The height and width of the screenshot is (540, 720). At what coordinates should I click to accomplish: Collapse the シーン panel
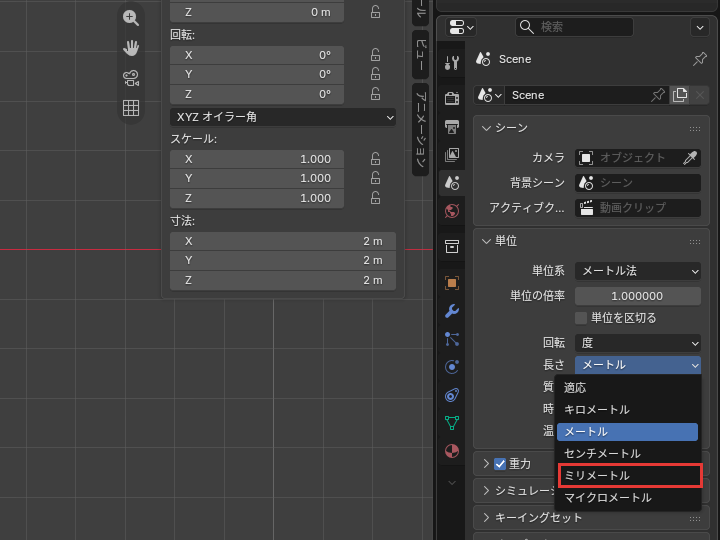tap(486, 128)
